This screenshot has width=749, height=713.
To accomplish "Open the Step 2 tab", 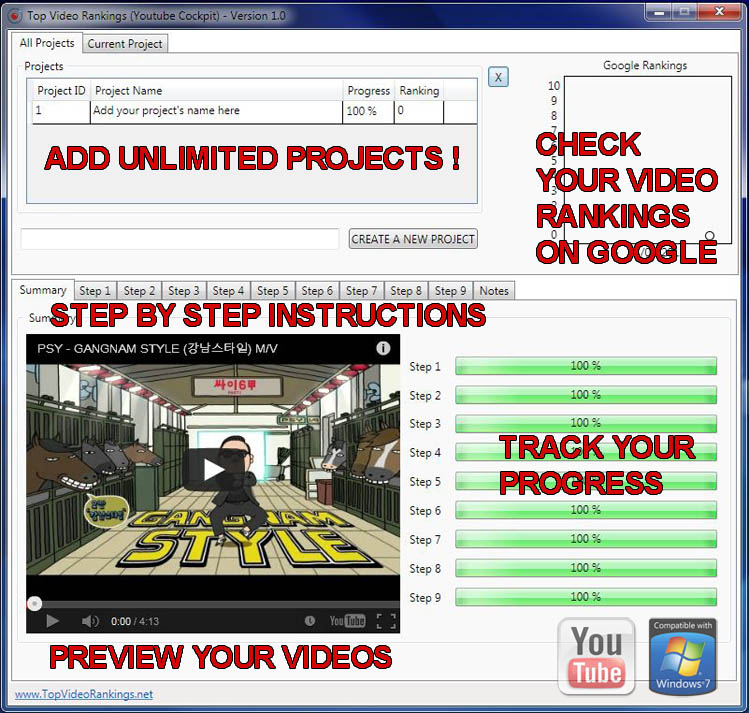I will (x=139, y=291).
